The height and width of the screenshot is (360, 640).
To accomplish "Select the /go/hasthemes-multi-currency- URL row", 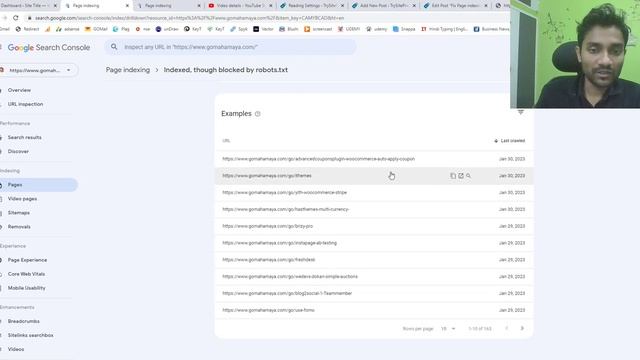I will (x=373, y=209).
